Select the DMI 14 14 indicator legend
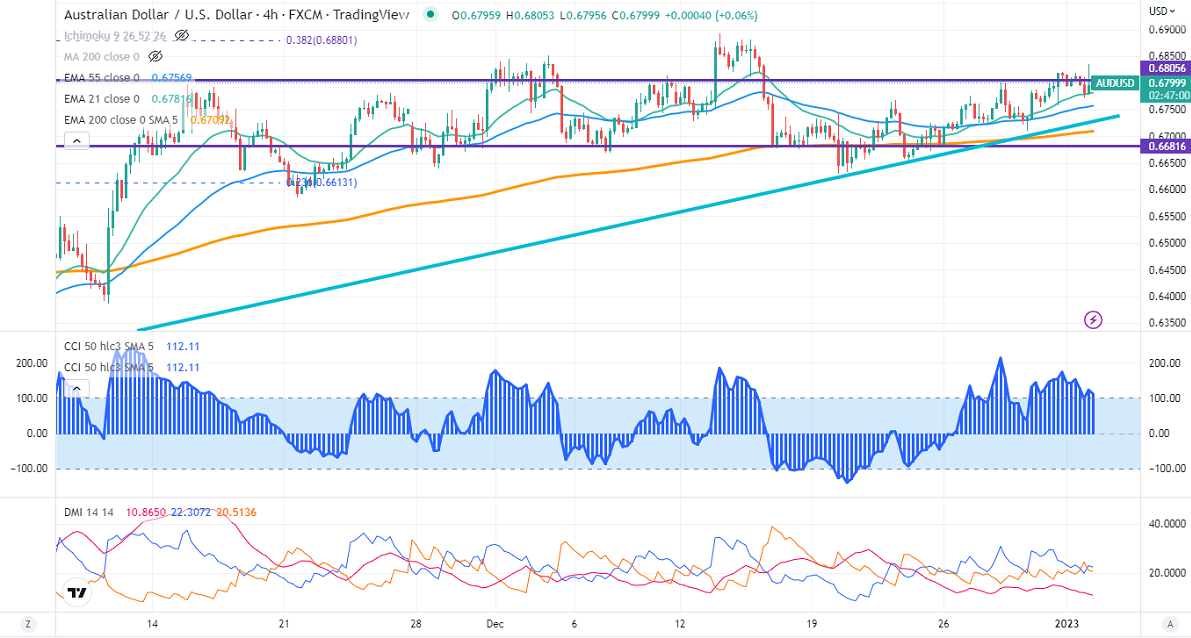The height and width of the screenshot is (638, 1191). coord(89,513)
